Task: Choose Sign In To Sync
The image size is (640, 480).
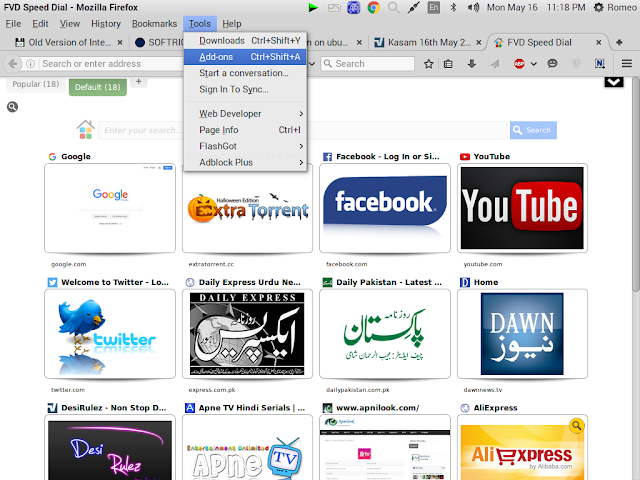Action: 245,89
